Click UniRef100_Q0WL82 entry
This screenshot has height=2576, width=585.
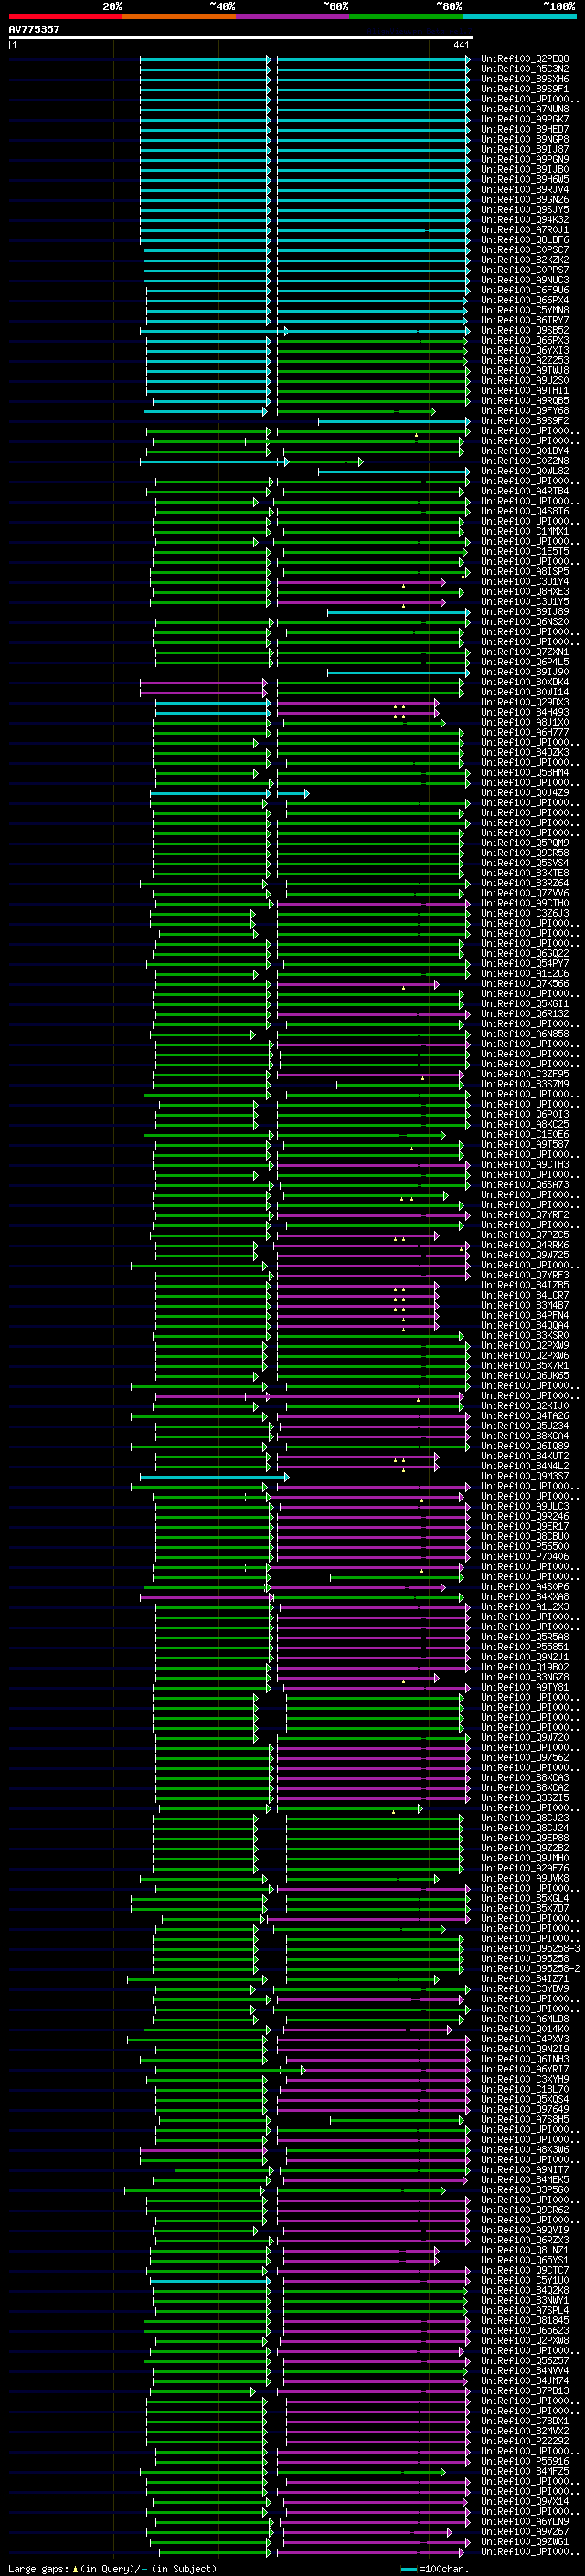tap(524, 471)
